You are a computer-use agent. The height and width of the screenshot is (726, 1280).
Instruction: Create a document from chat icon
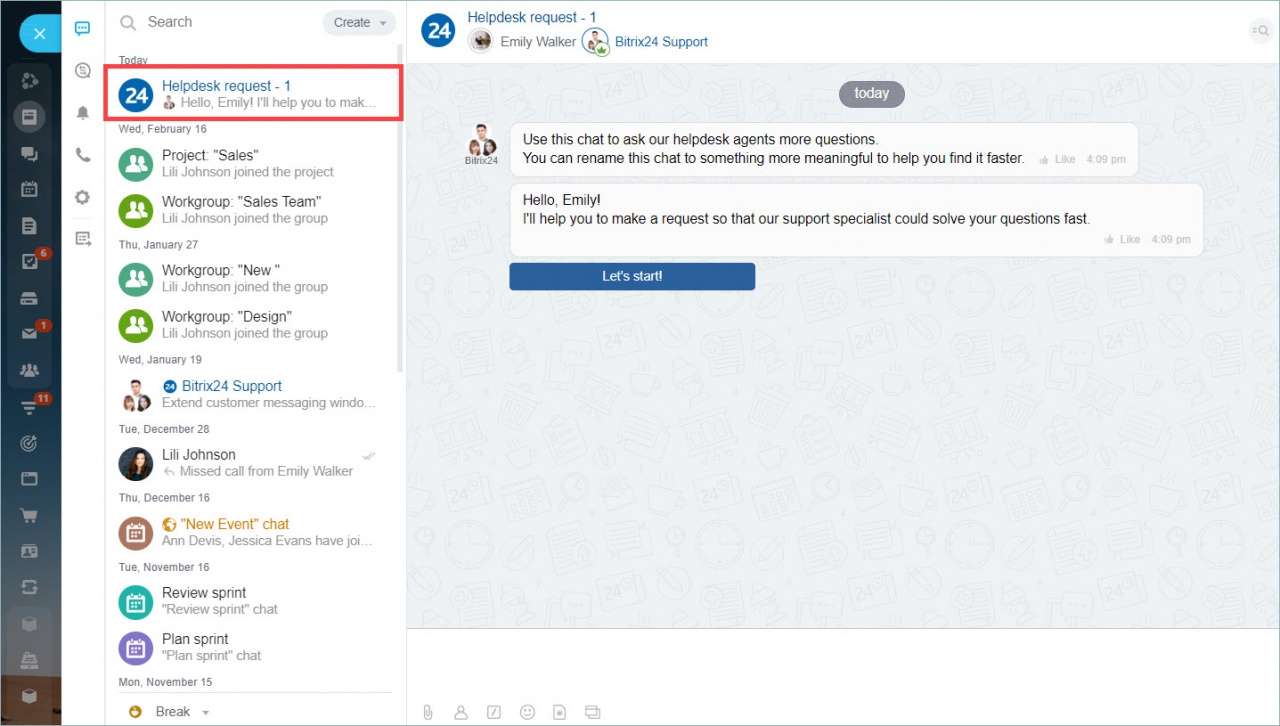560,712
